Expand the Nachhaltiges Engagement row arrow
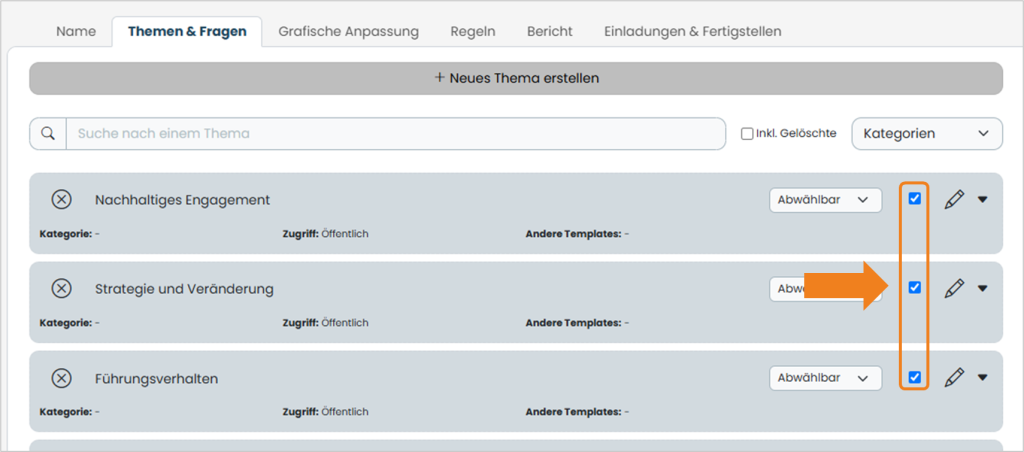This screenshot has width=1024, height=452. click(982, 199)
